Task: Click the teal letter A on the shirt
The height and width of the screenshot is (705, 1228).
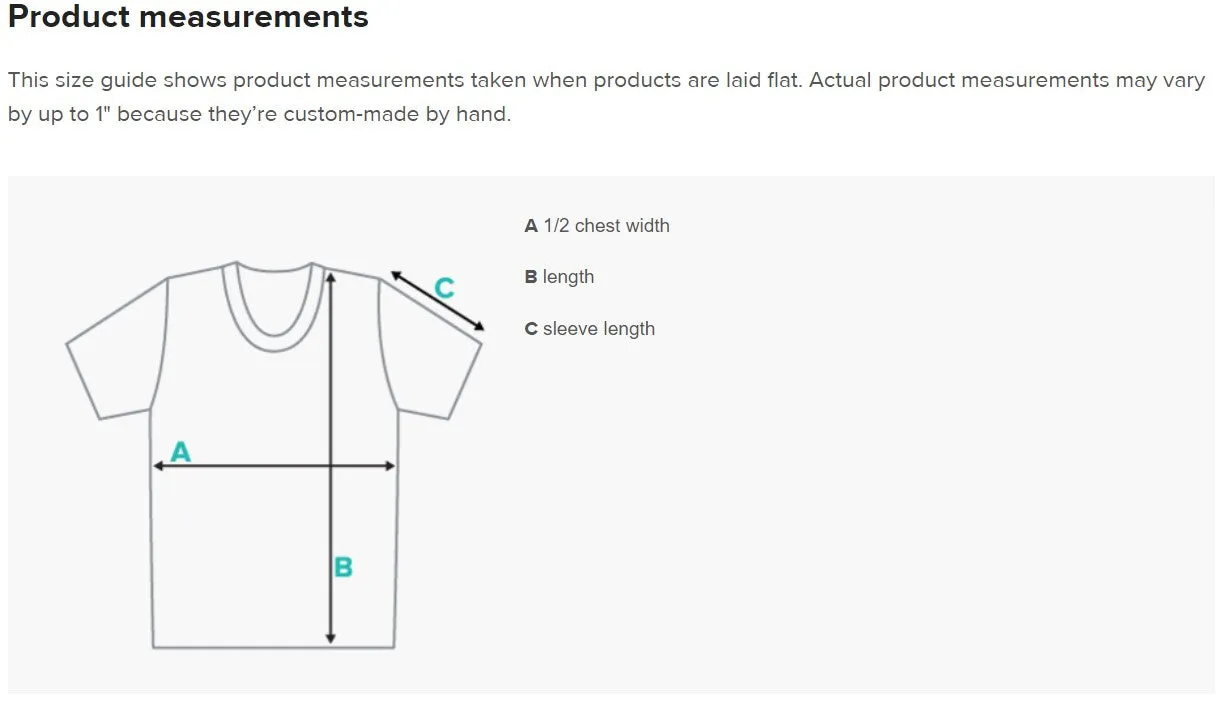Action: coord(180,452)
